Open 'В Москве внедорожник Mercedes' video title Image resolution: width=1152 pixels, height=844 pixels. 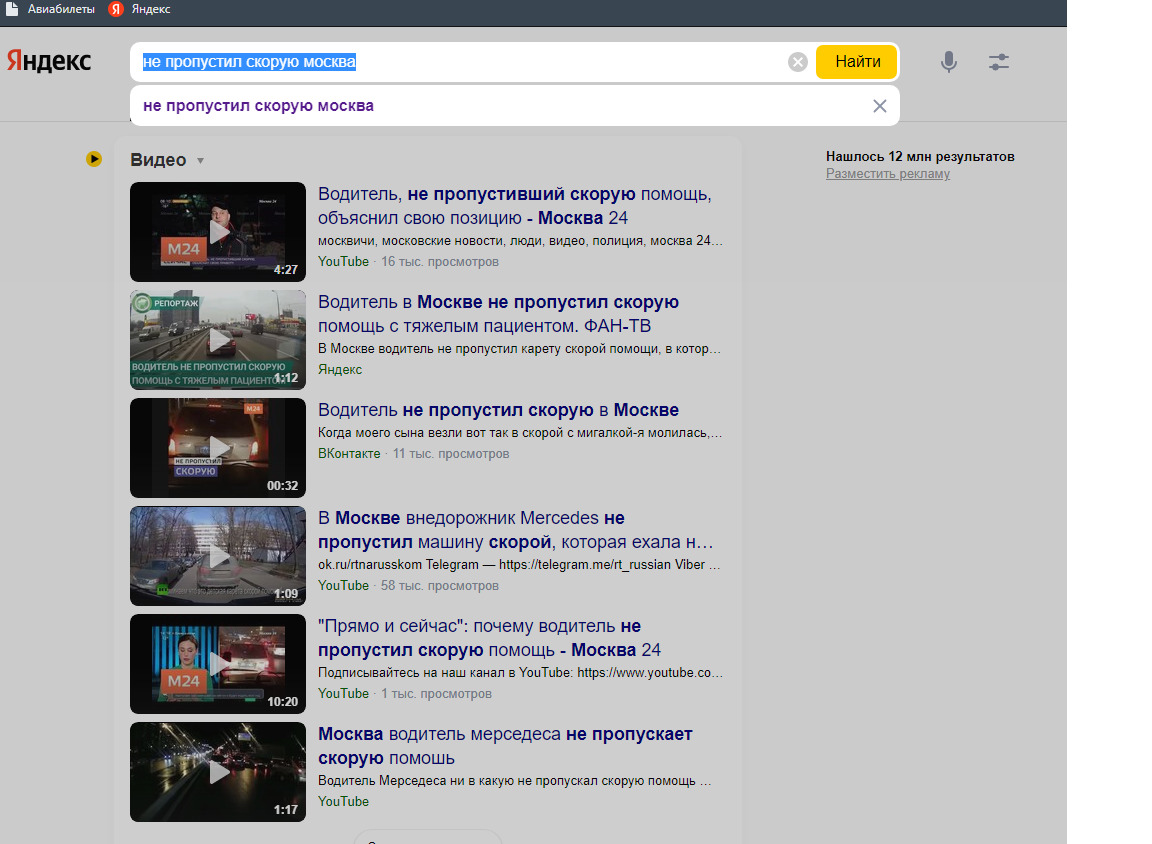point(516,530)
